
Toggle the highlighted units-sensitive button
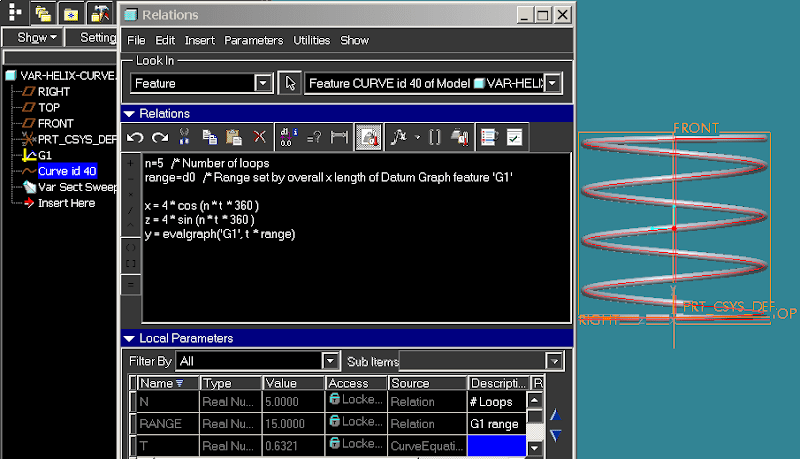(x=369, y=137)
